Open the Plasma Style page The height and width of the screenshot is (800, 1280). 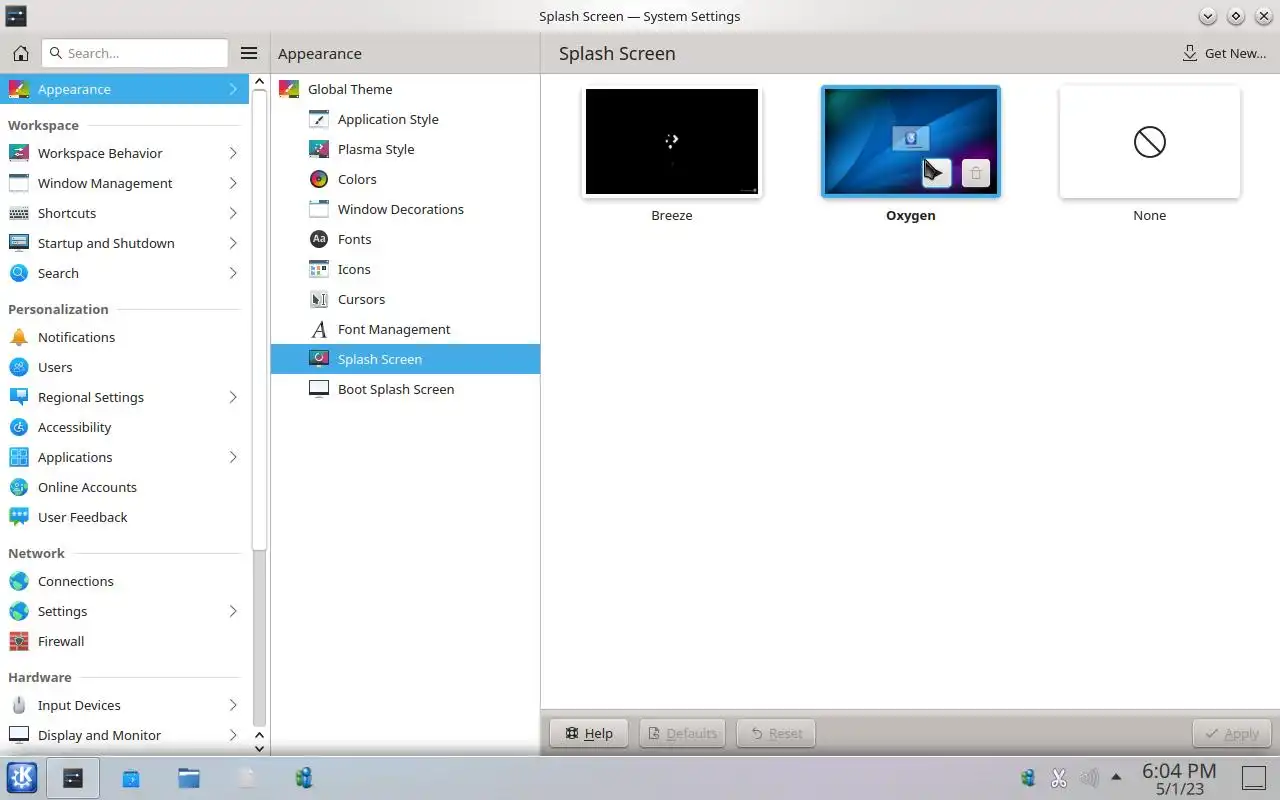coord(405,149)
